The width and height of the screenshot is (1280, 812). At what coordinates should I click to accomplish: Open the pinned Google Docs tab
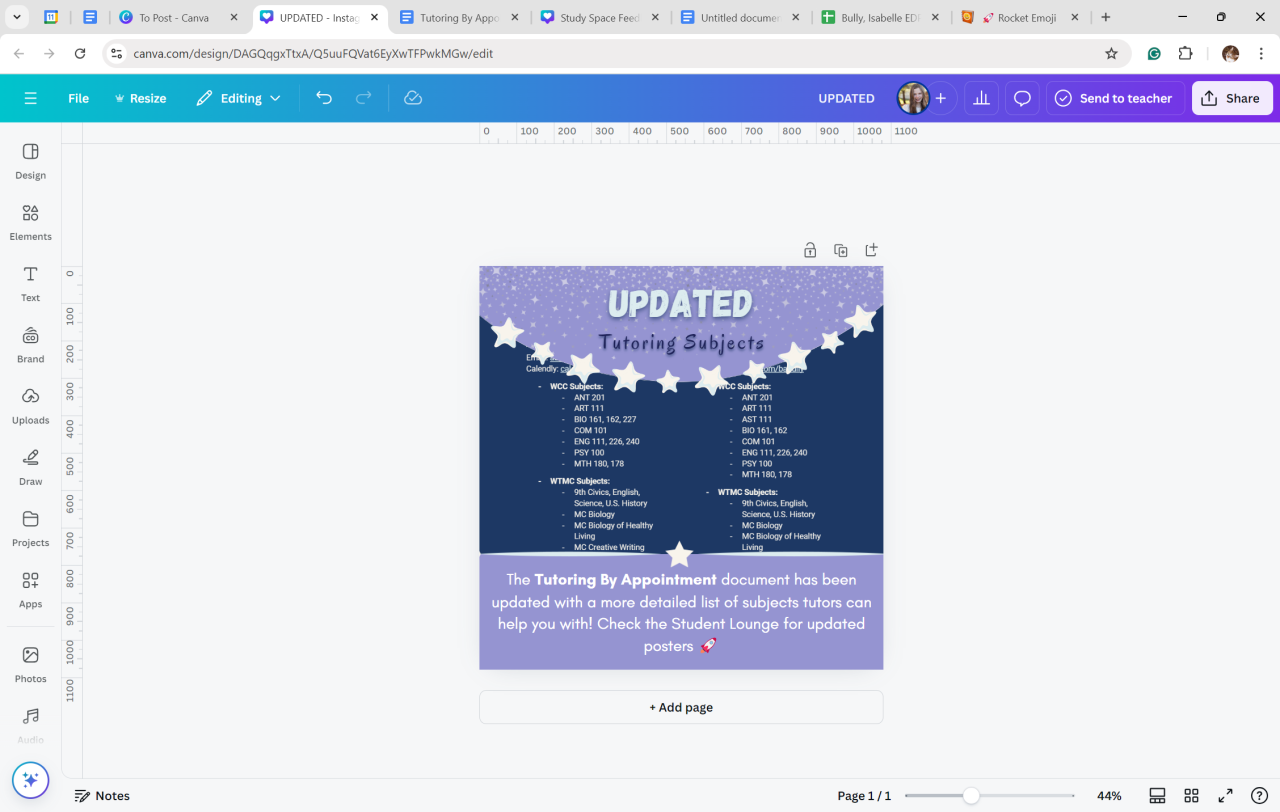[x=90, y=18]
